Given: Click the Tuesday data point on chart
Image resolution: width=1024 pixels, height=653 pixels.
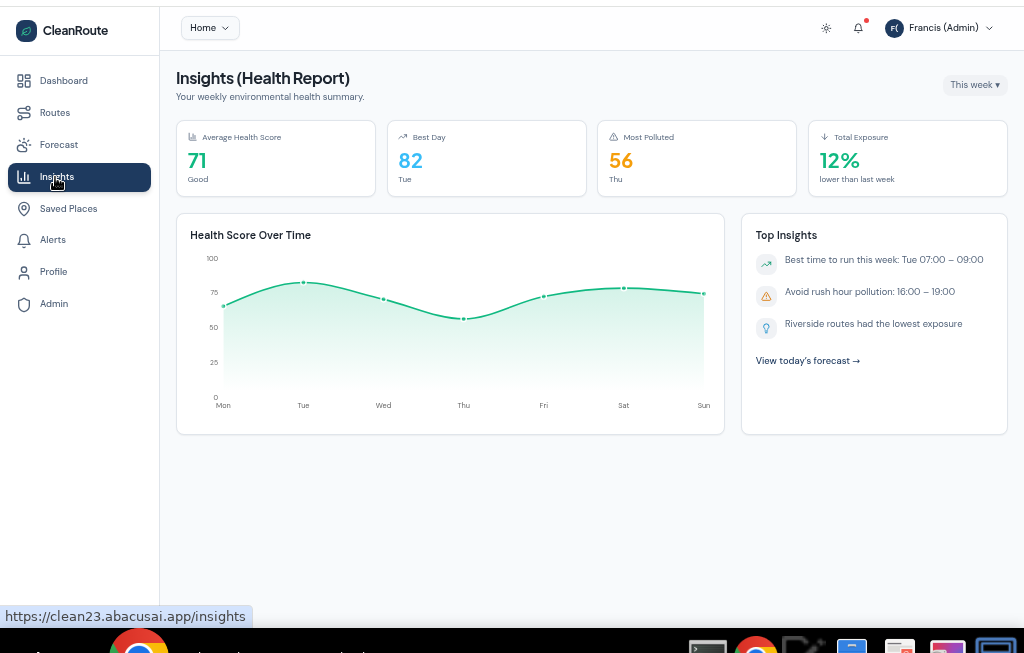Looking at the screenshot, I should tap(304, 283).
